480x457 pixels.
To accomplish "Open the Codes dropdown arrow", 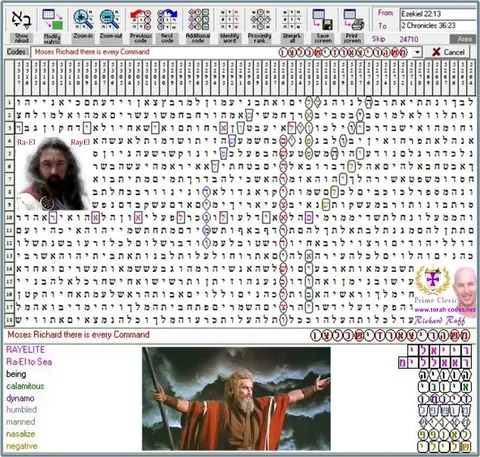I will [417, 52].
